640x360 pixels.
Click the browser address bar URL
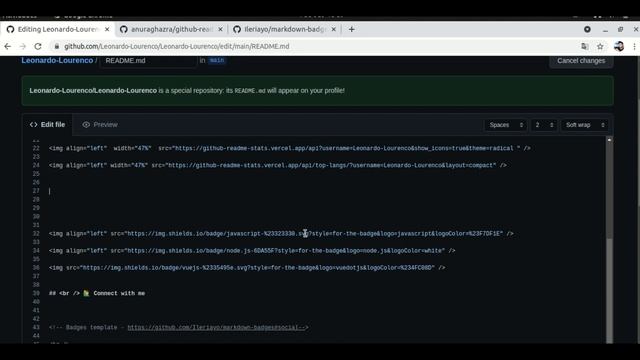[177, 47]
